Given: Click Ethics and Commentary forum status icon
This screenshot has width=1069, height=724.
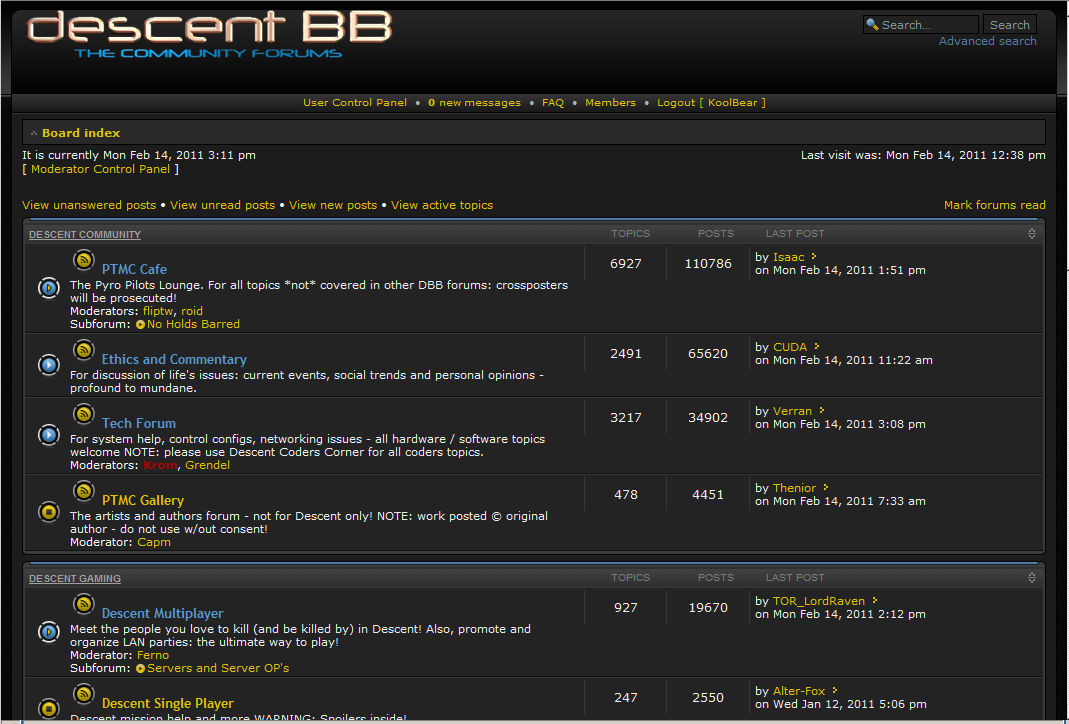Looking at the screenshot, I should [48, 365].
